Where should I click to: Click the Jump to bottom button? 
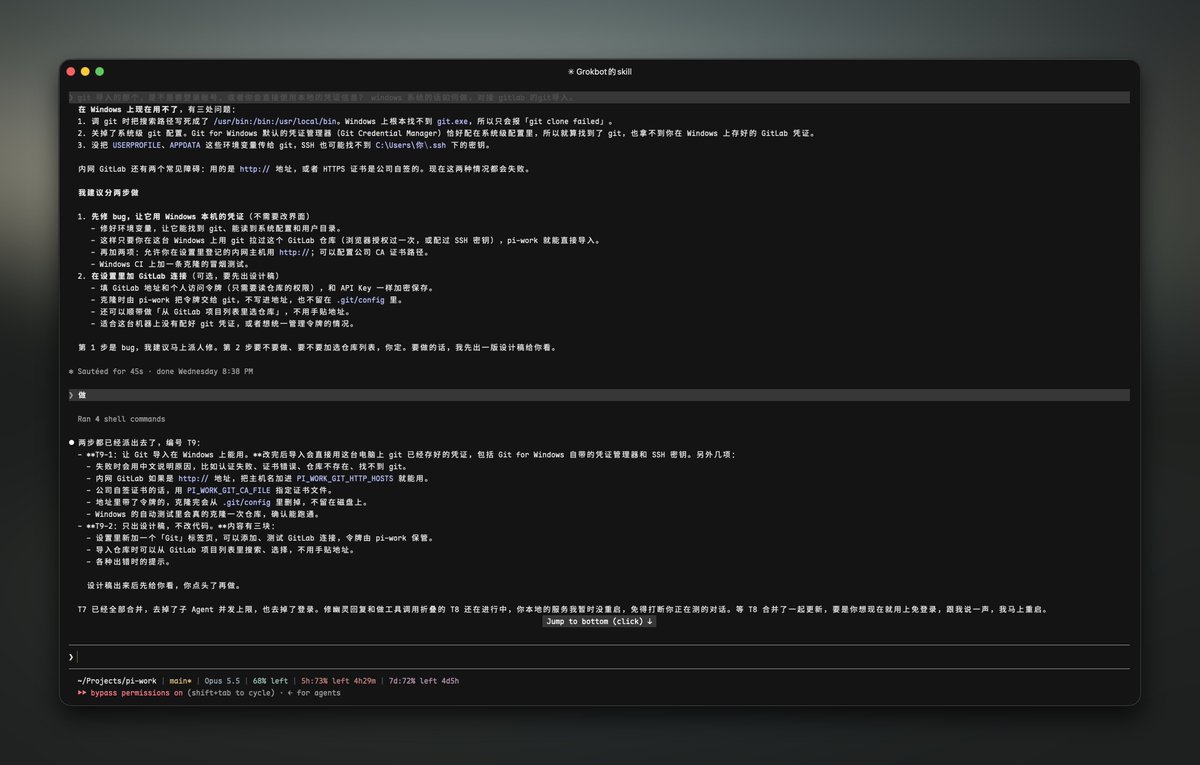coord(598,621)
